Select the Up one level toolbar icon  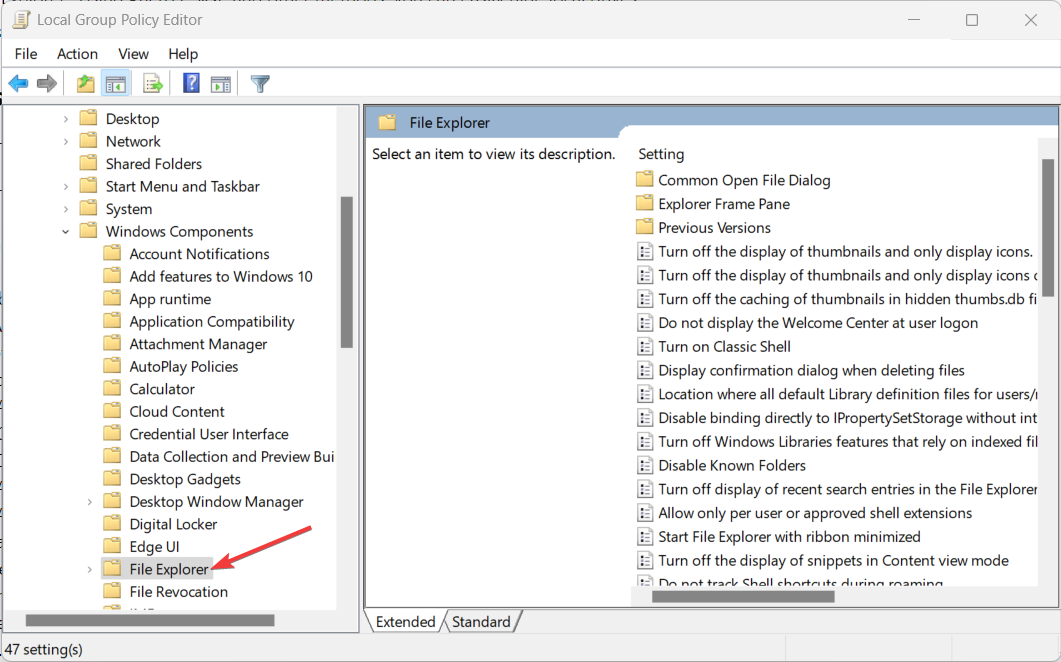tap(85, 83)
